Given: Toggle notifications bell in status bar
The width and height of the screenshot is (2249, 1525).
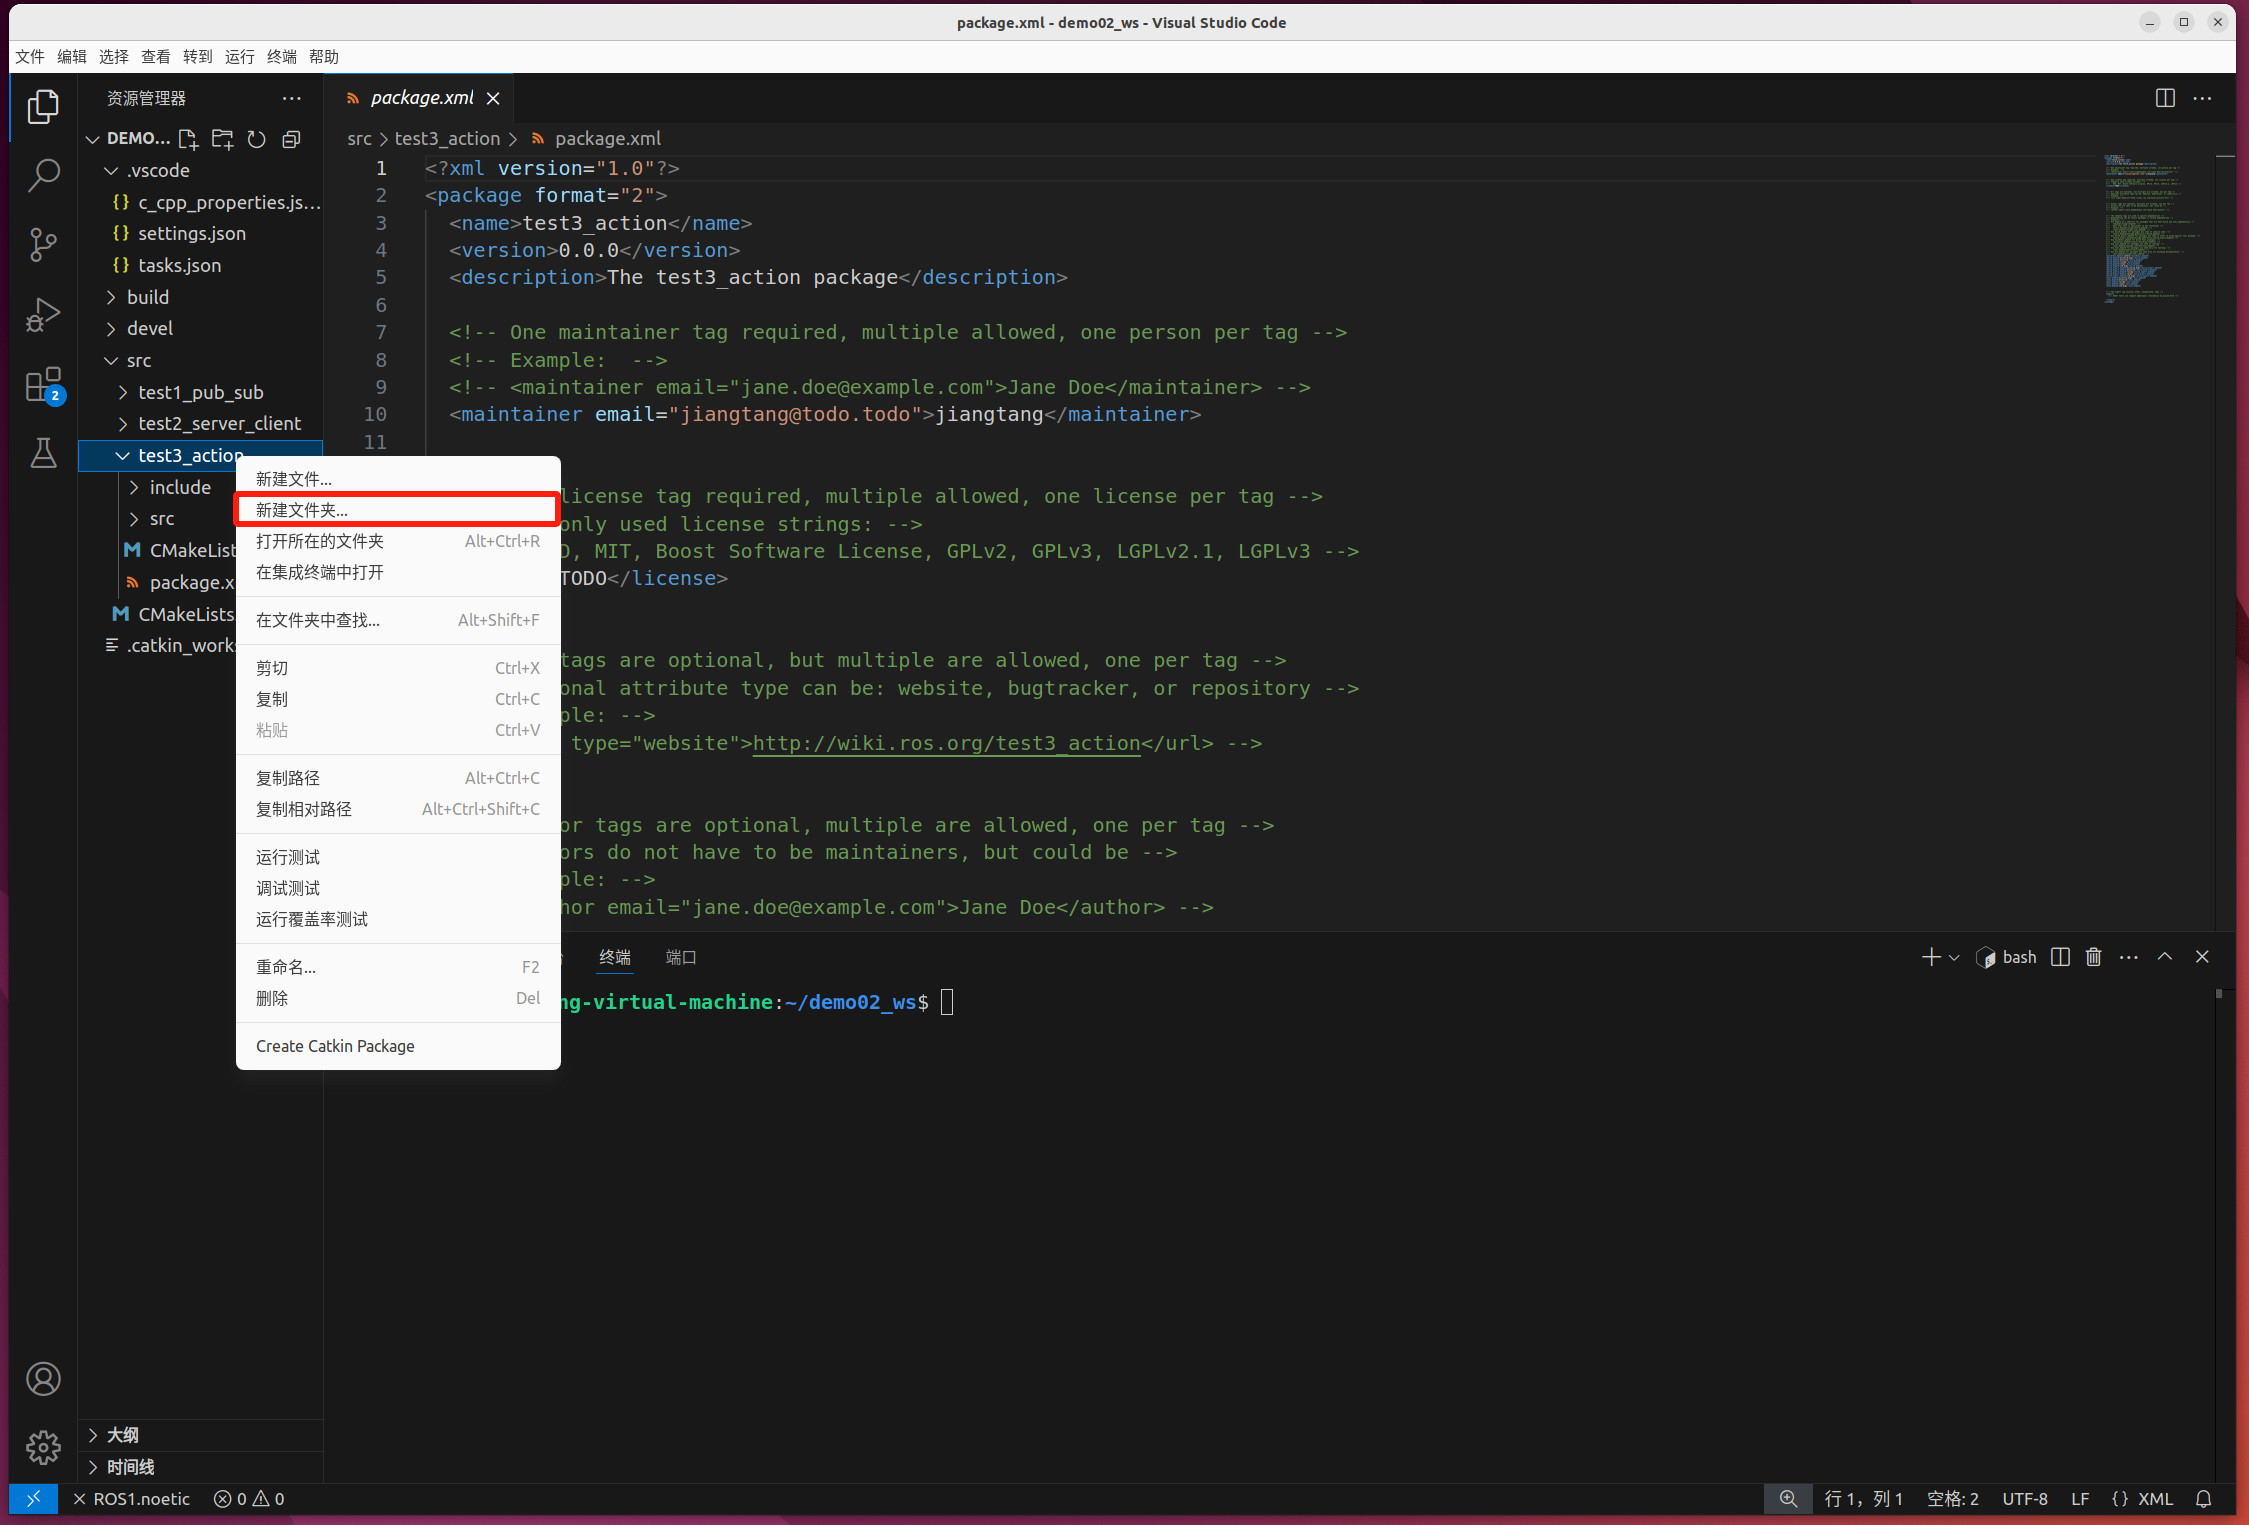Looking at the screenshot, I should 2203,1498.
